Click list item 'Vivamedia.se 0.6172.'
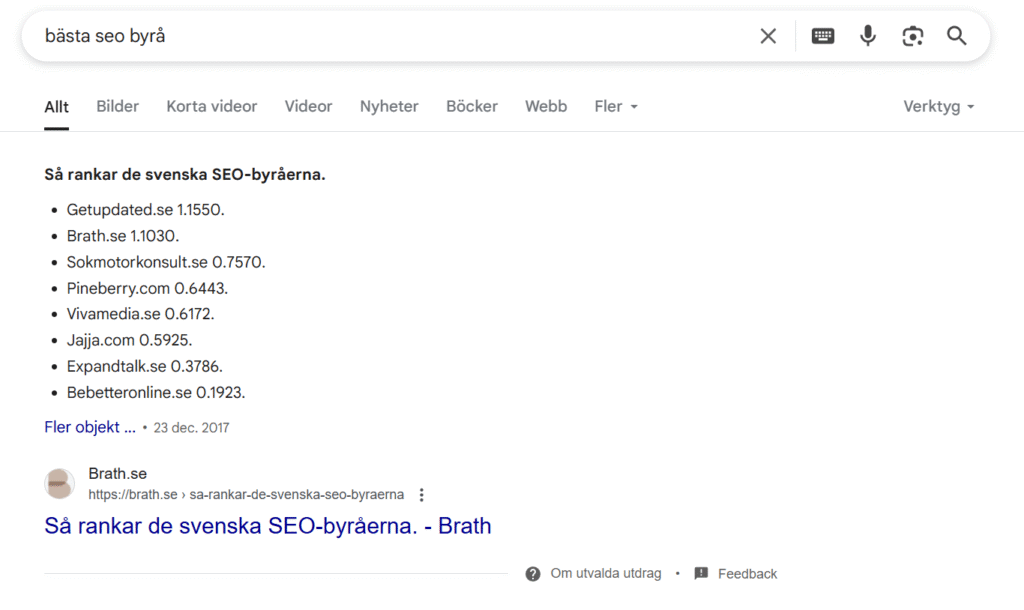The image size is (1024, 610). pyautogui.click(x=140, y=314)
